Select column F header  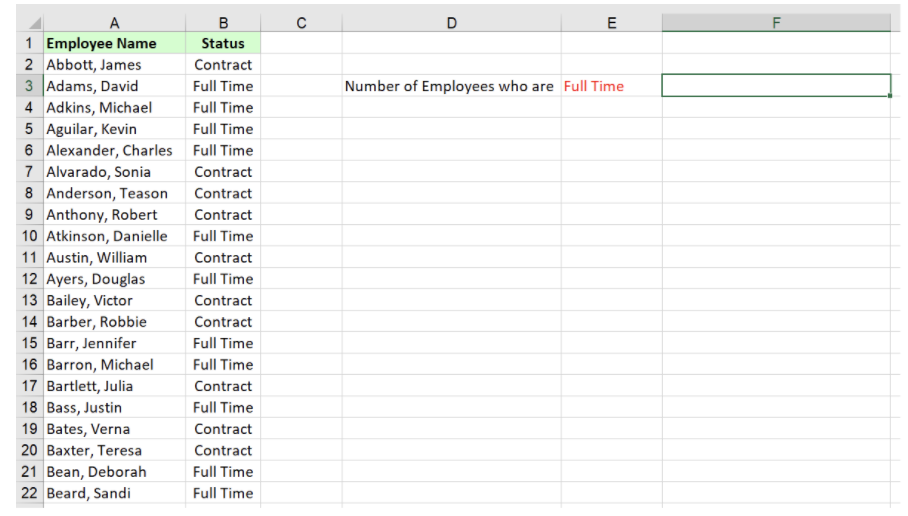(776, 23)
